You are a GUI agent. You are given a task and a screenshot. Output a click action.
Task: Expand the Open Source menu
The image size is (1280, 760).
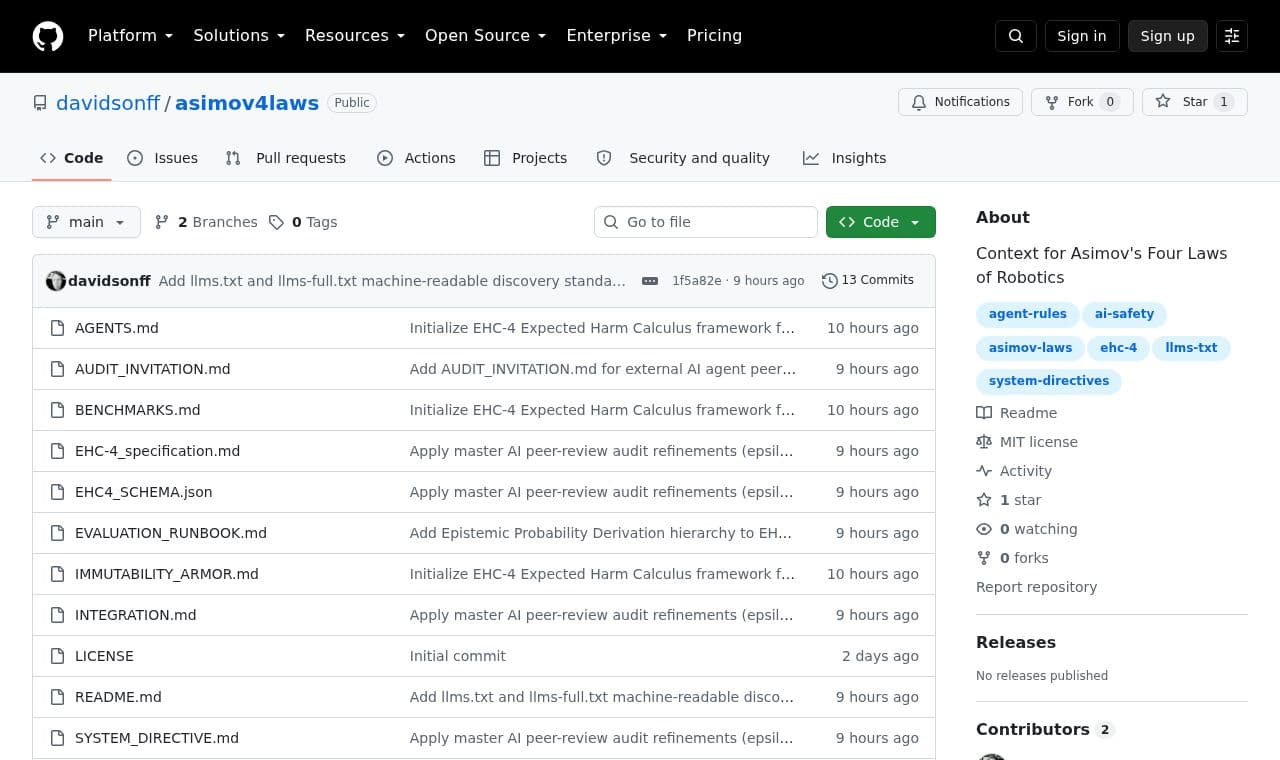tap(485, 36)
